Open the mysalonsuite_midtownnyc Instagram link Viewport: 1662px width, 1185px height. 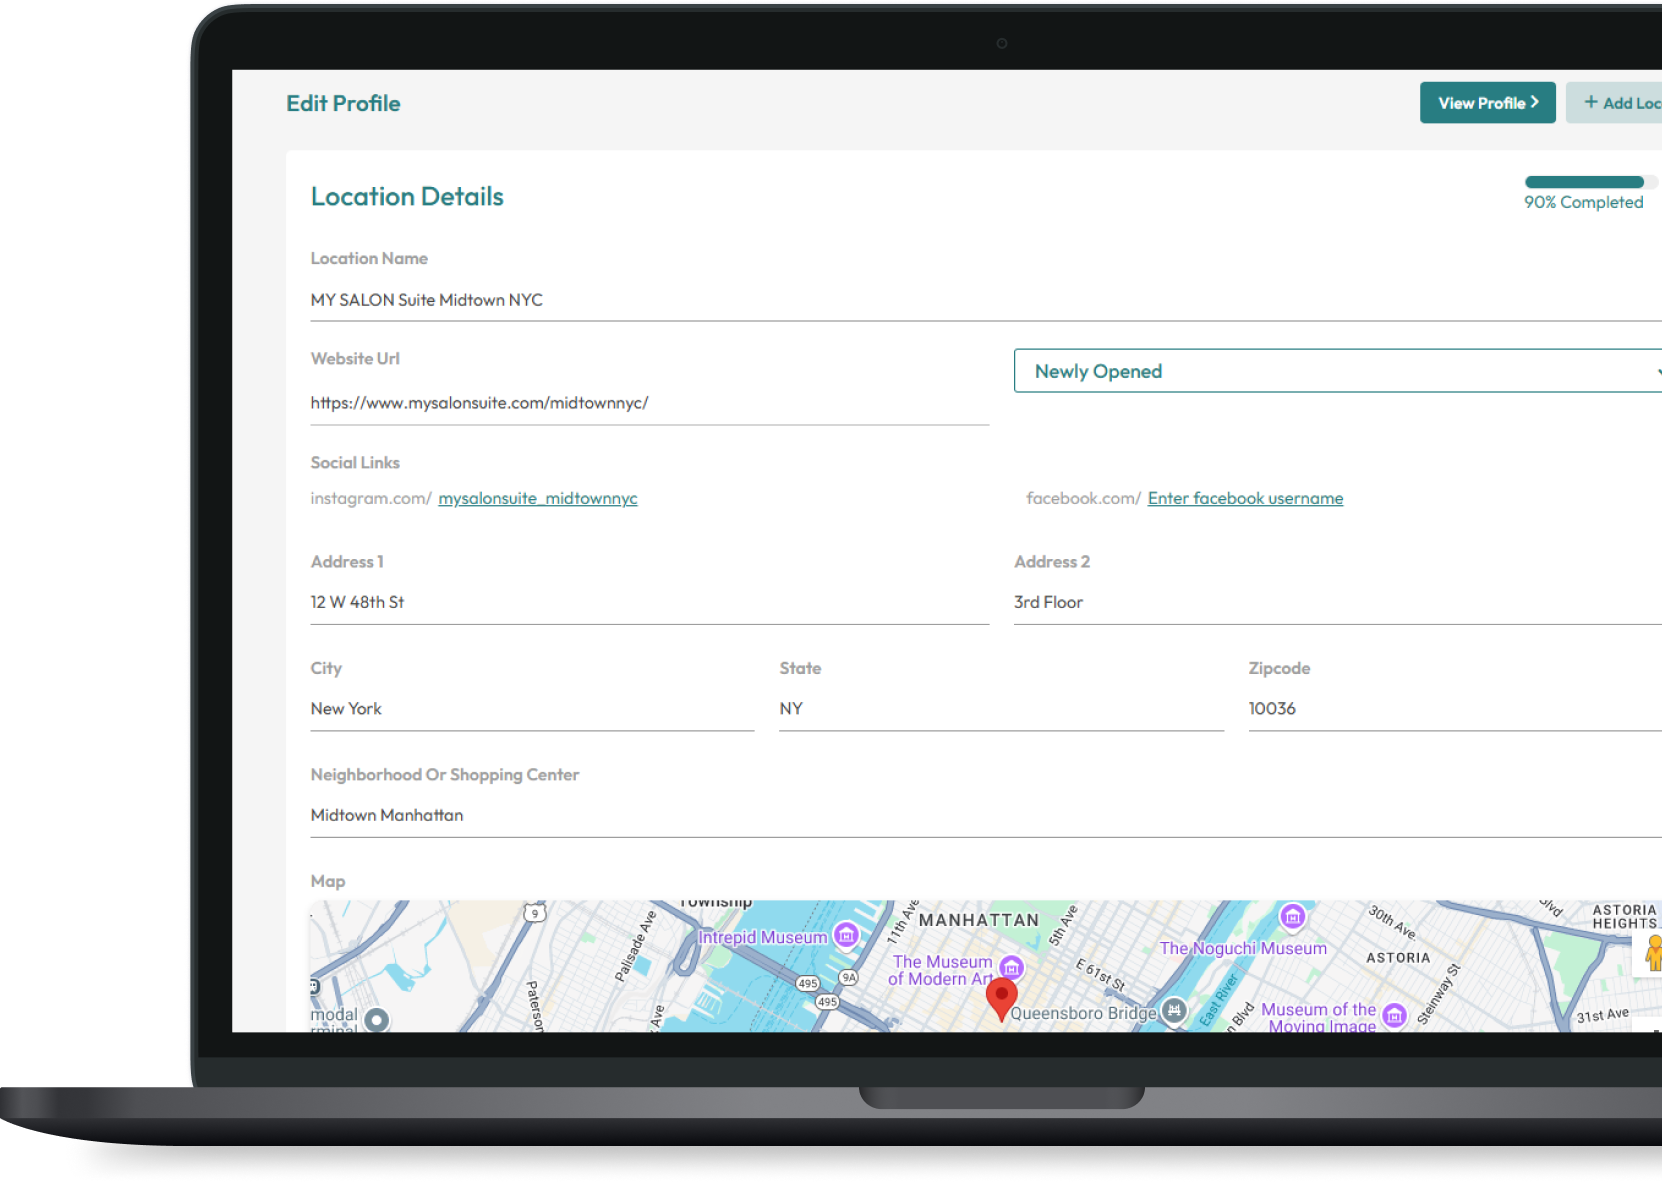pyautogui.click(x=538, y=498)
